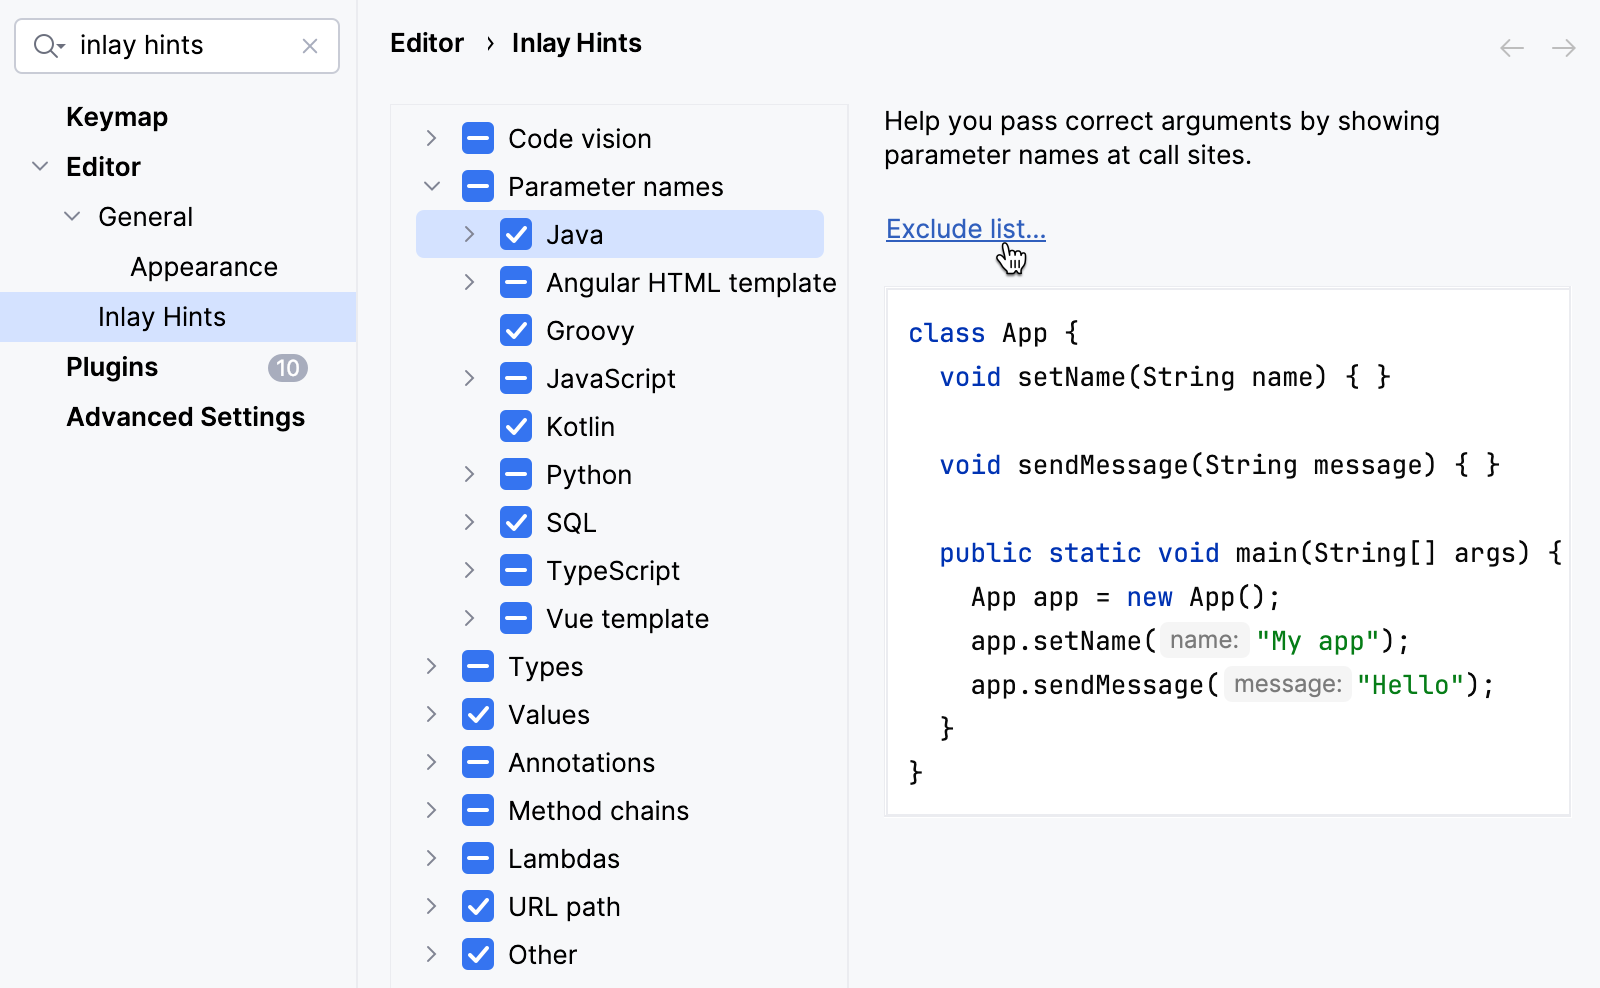Toggle the Kotlin checkbox off
1600x988 pixels.
pyautogui.click(x=516, y=426)
